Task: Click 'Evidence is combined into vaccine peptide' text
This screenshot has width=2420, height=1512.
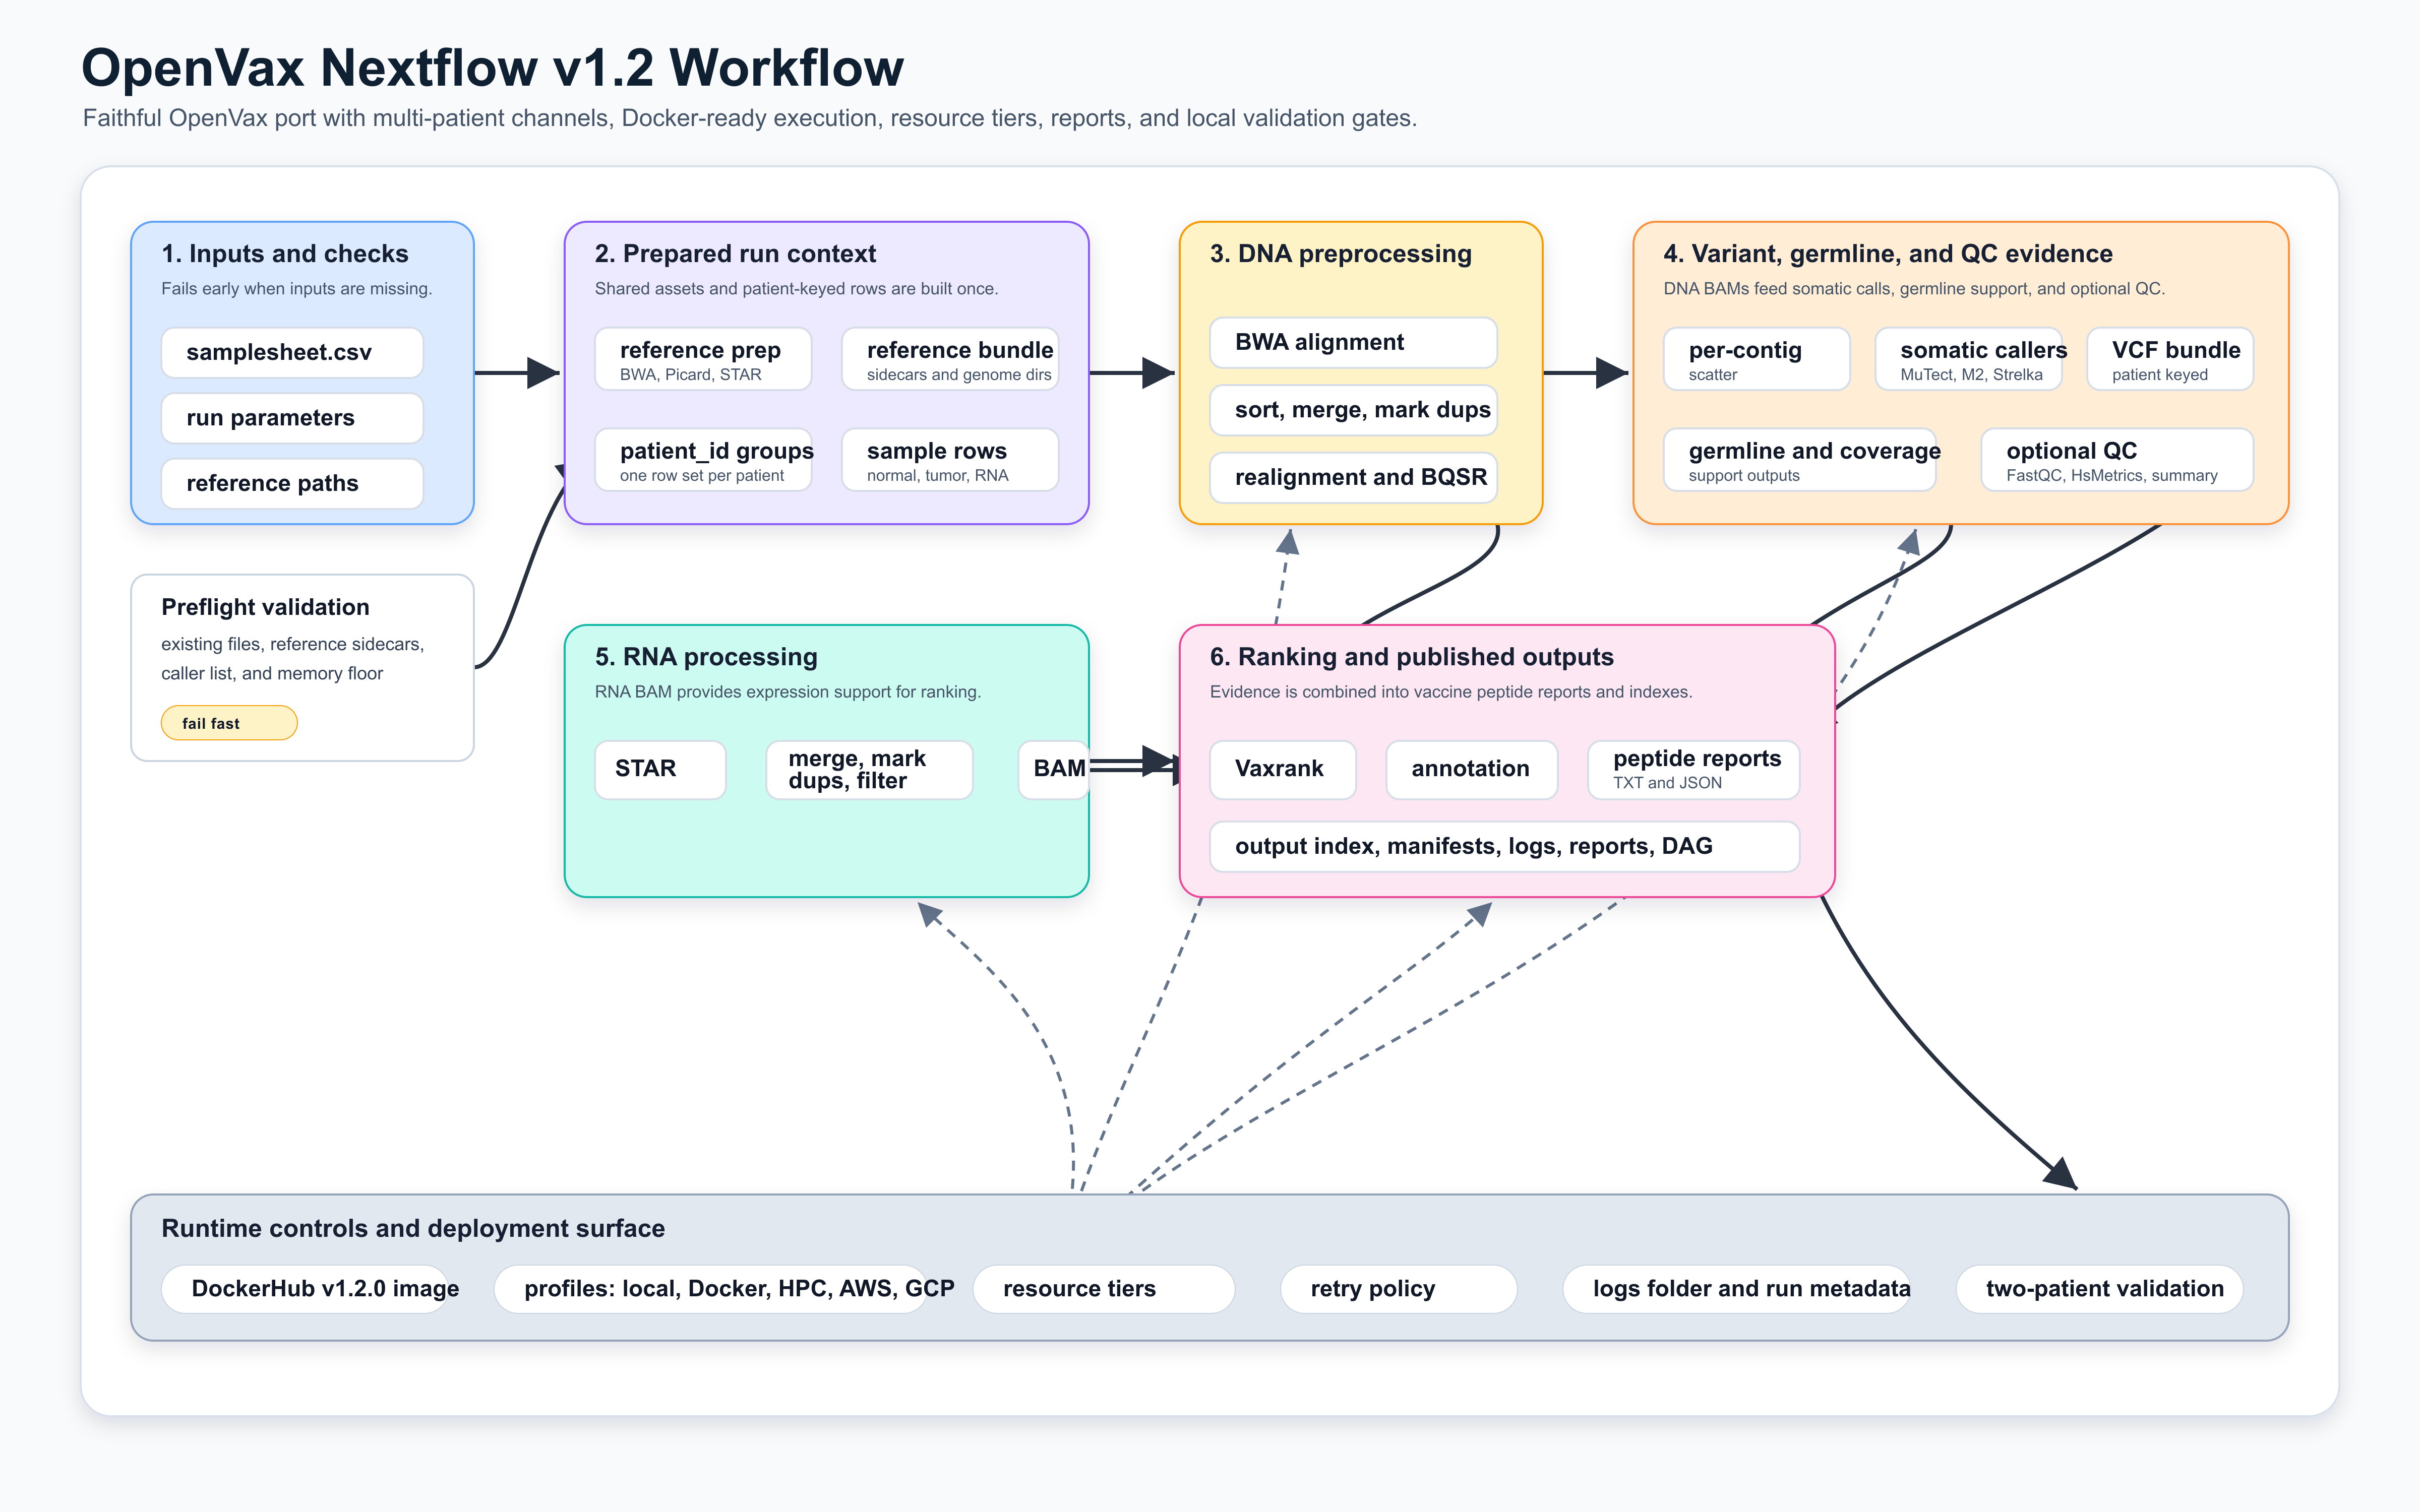Action: [1451, 692]
